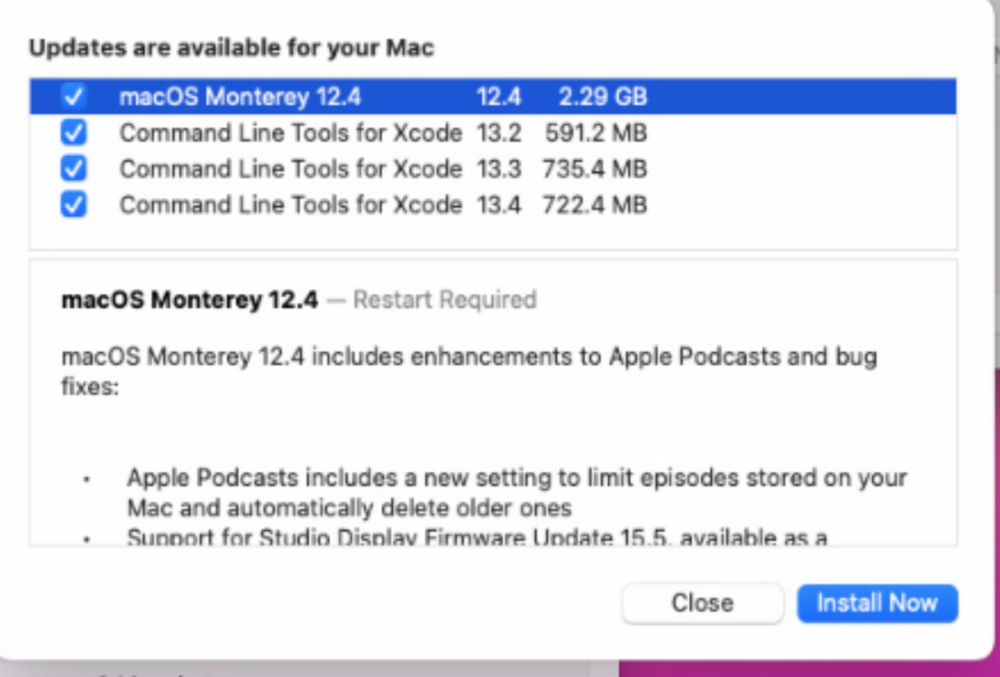
Task: Click the bold macOS Monterey 12.4 description title
Action: click(189, 300)
